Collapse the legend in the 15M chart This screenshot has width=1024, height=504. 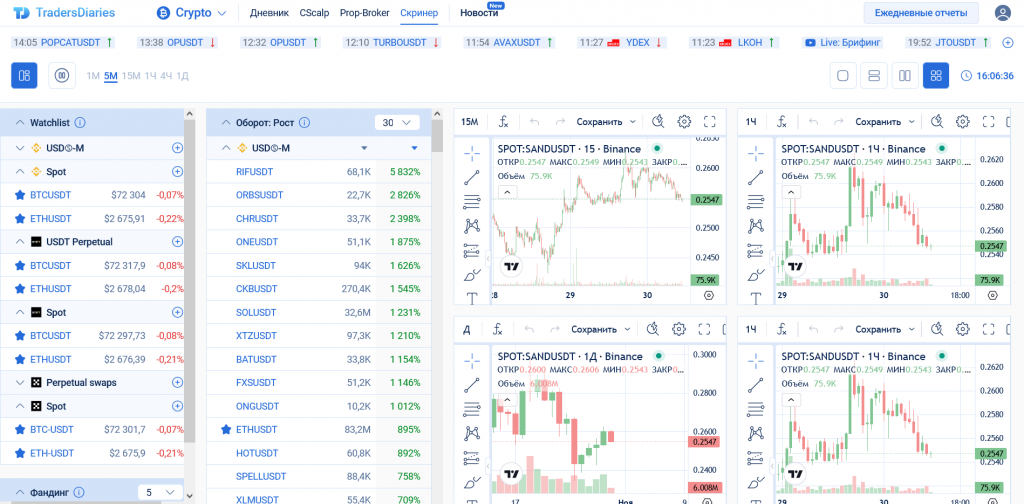tap(509, 192)
